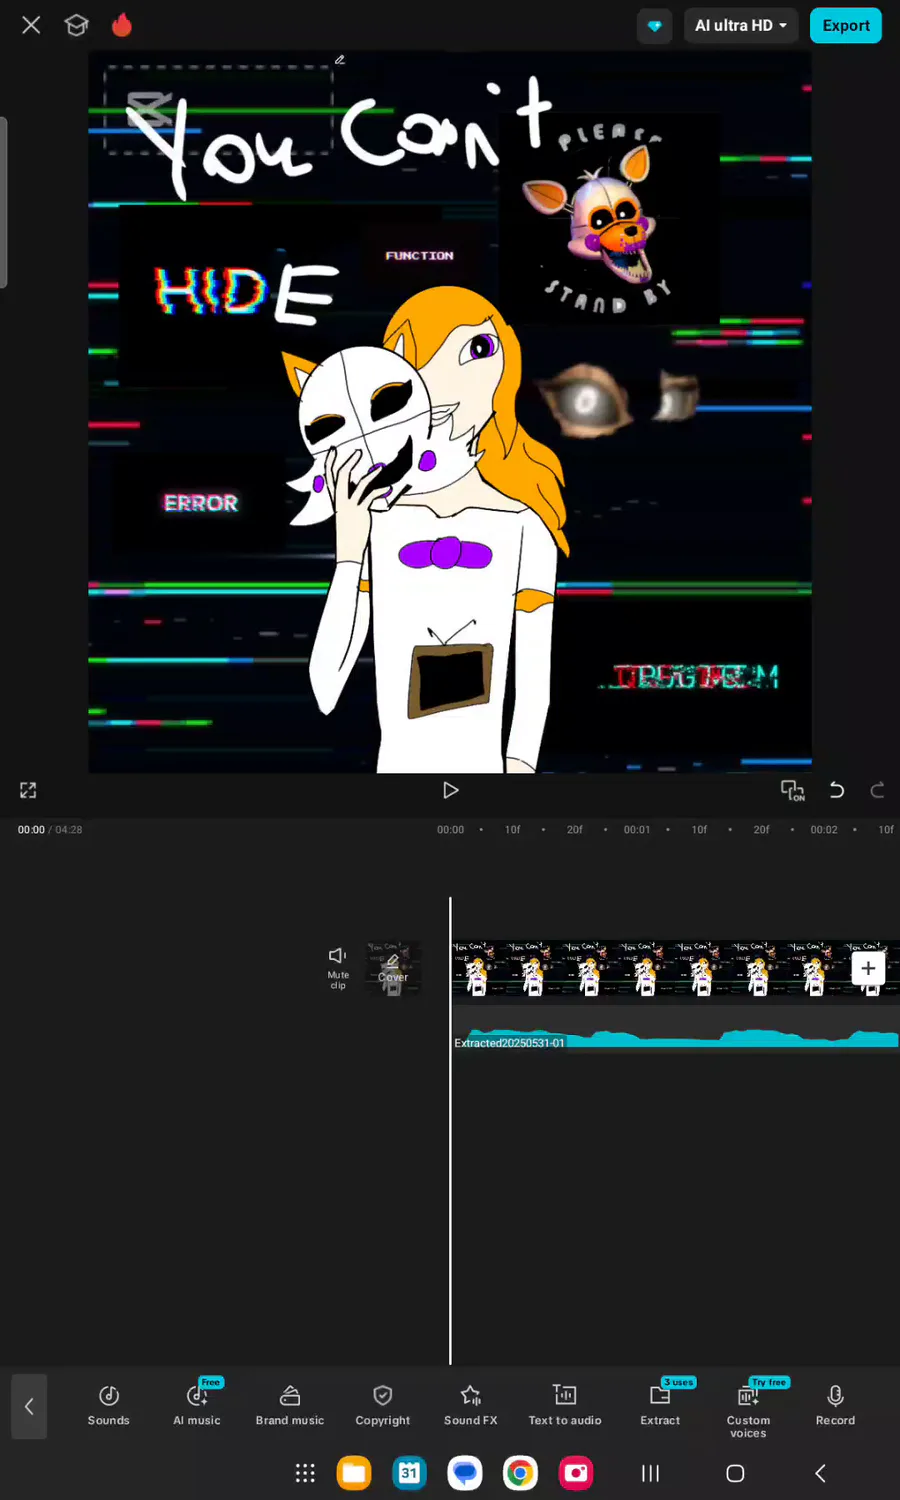Screen dimensions: 900x1500
Task: Open the Sound FX library
Action: click(471, 1405)
